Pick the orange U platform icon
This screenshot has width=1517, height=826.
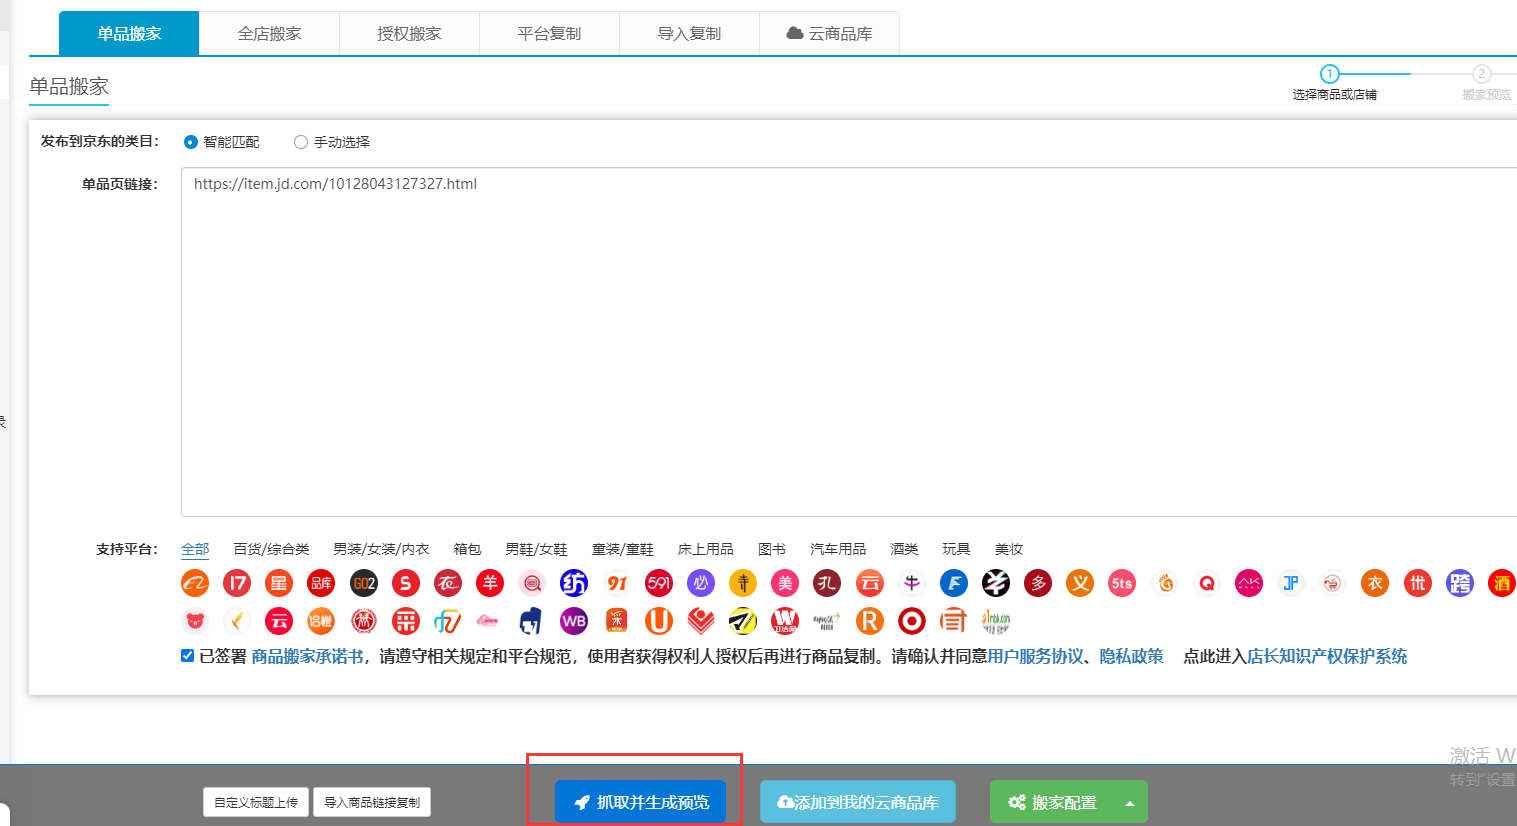[658, 621]
